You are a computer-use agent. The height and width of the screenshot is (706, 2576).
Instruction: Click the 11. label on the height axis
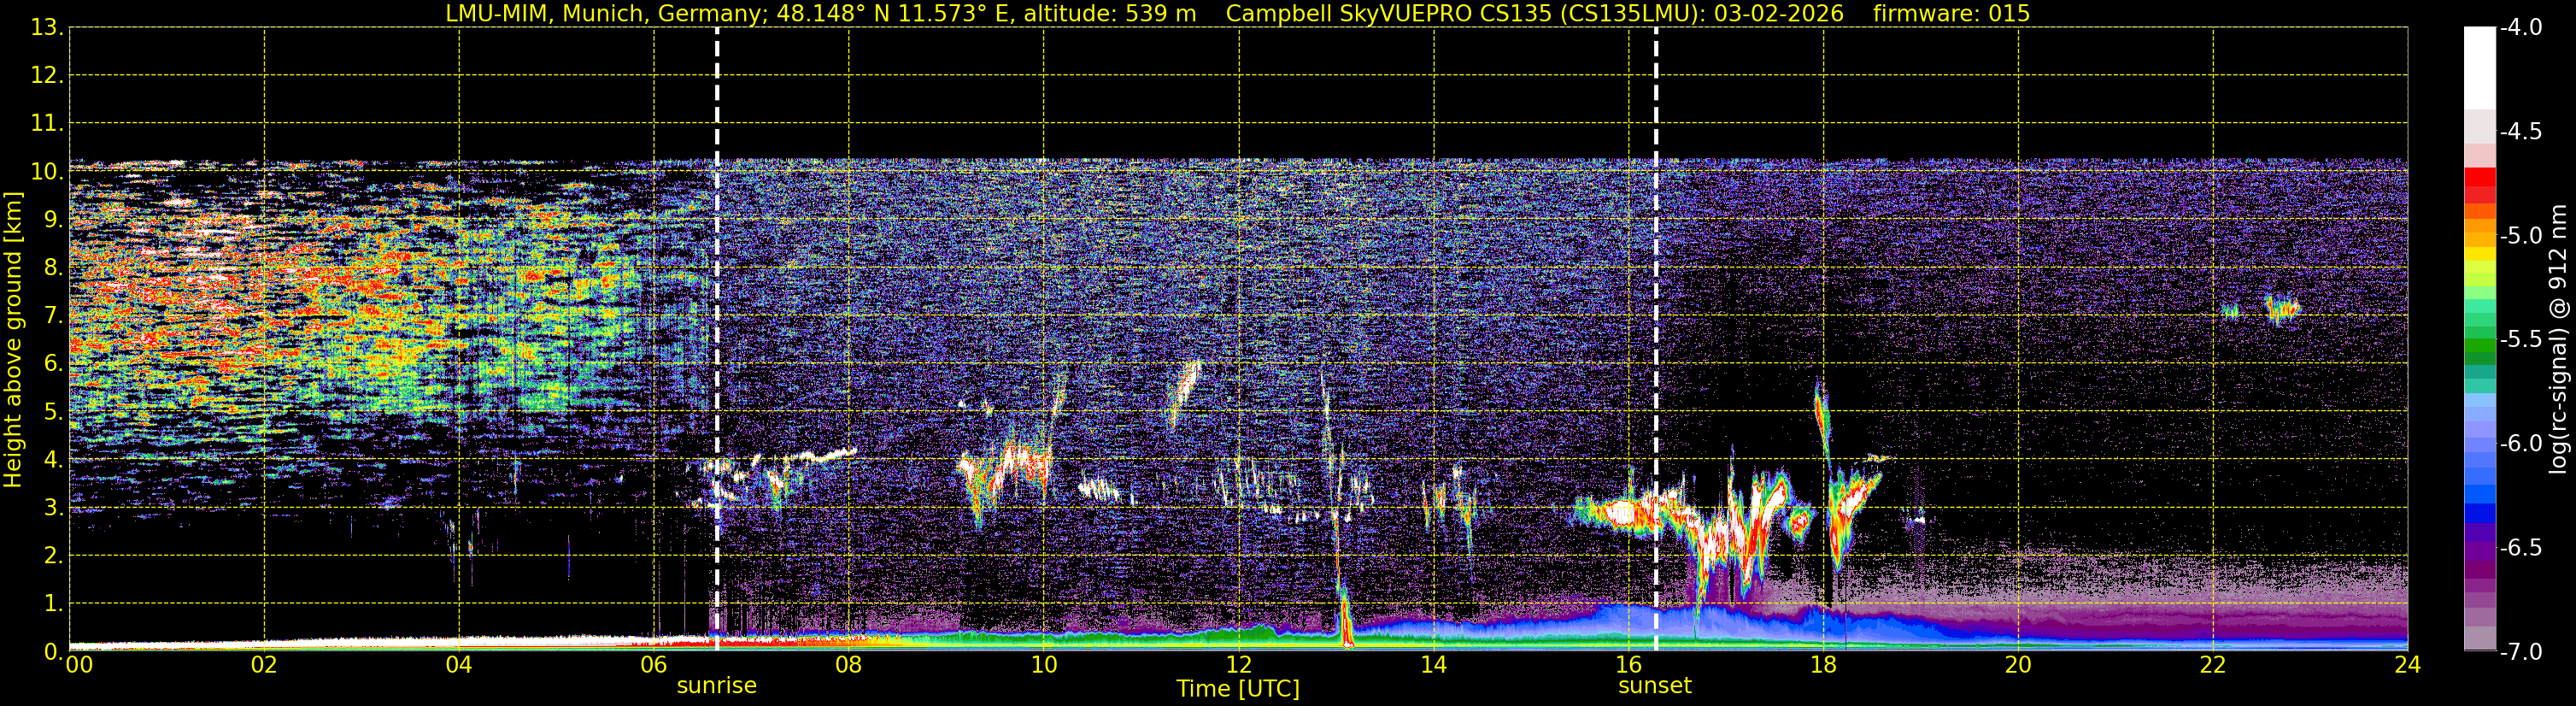pyautogui.click(x=47, y=124)
